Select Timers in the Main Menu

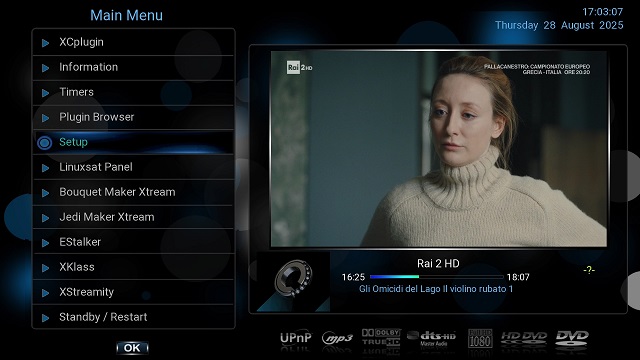(x=133, y=92)
